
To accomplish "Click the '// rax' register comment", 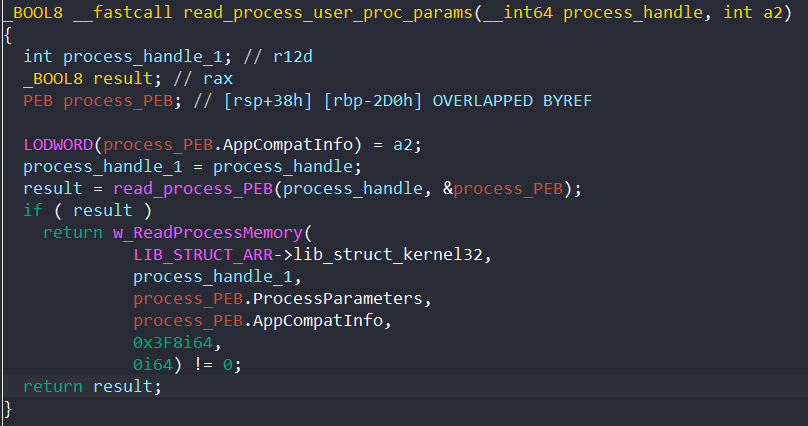I will 203,79.
